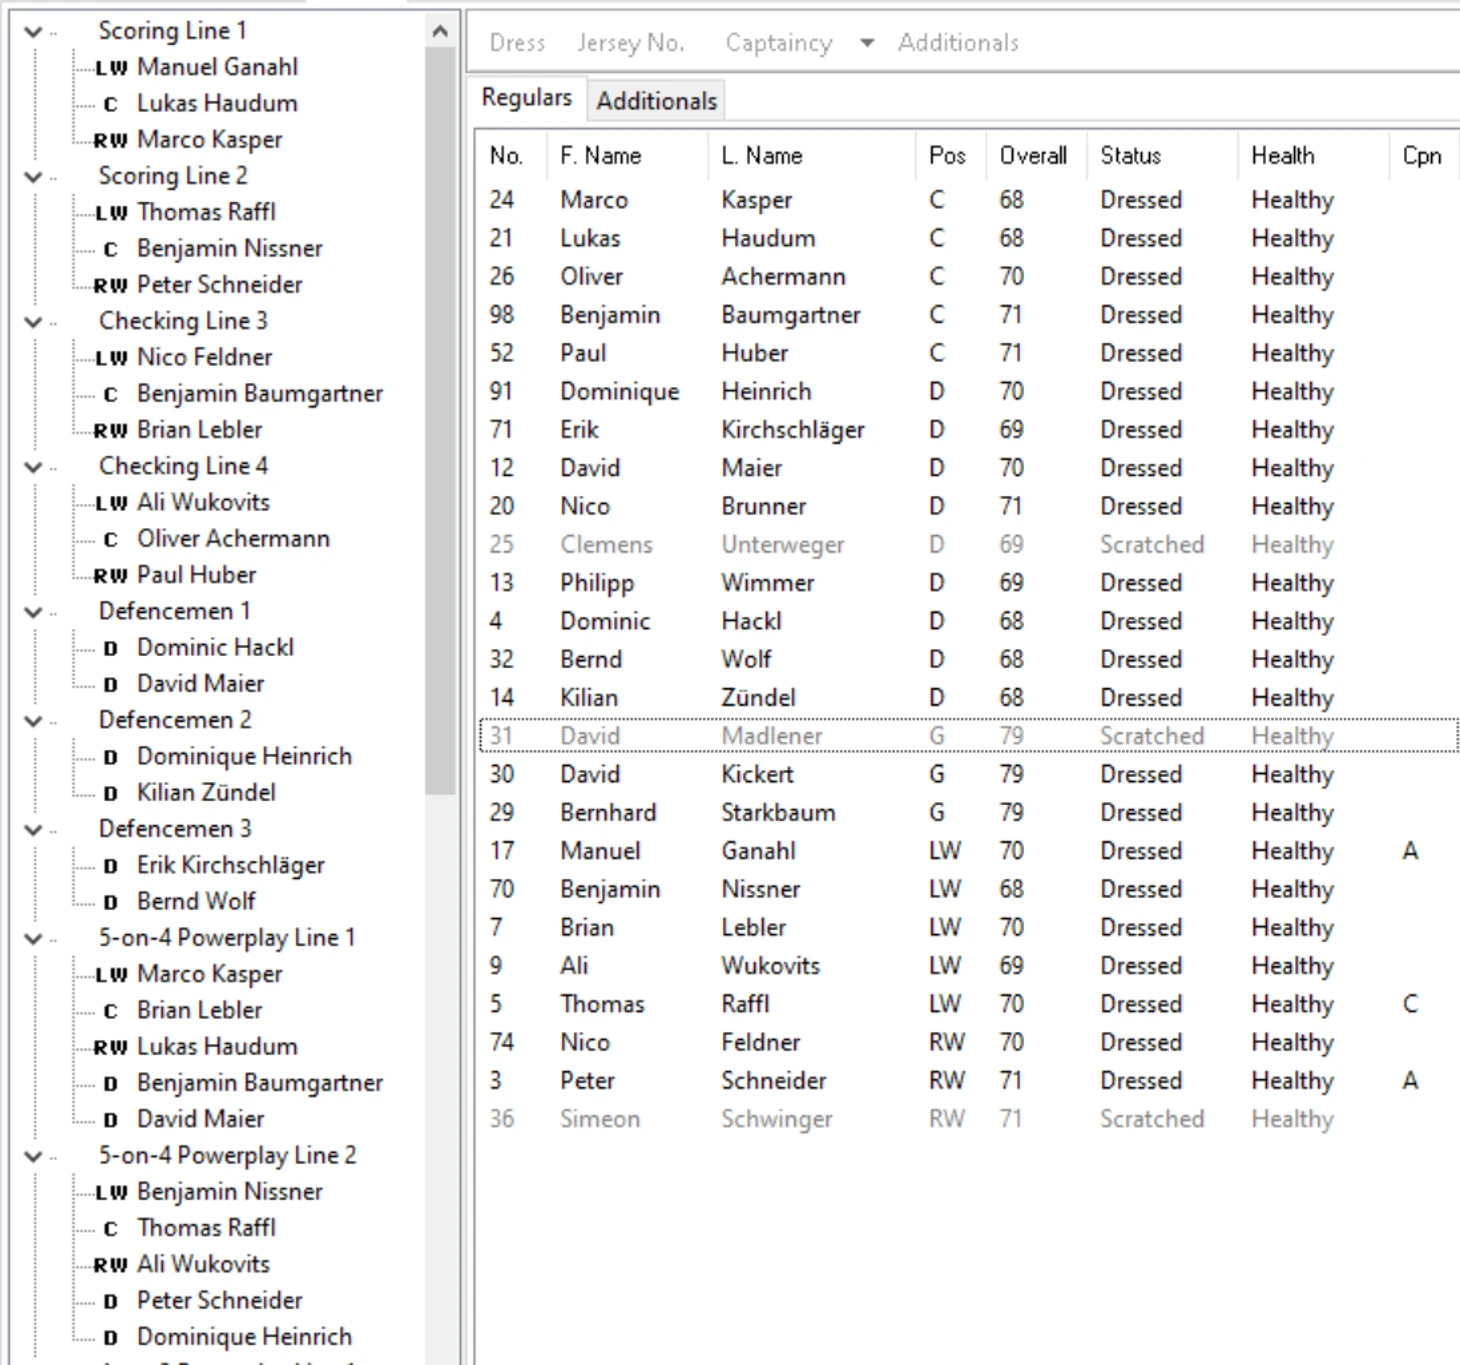
Task: Collapse the Checking Line 3 group
Action: pos(33,322)
